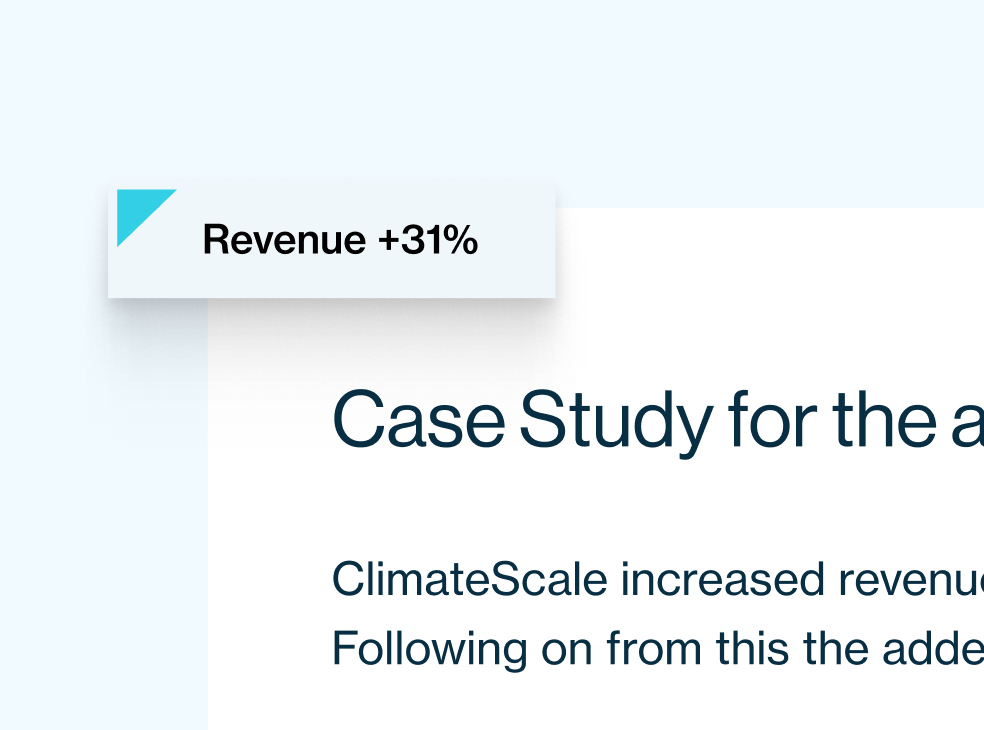Click the word "ClimateScale" in the paragraph

pos(469,579)
